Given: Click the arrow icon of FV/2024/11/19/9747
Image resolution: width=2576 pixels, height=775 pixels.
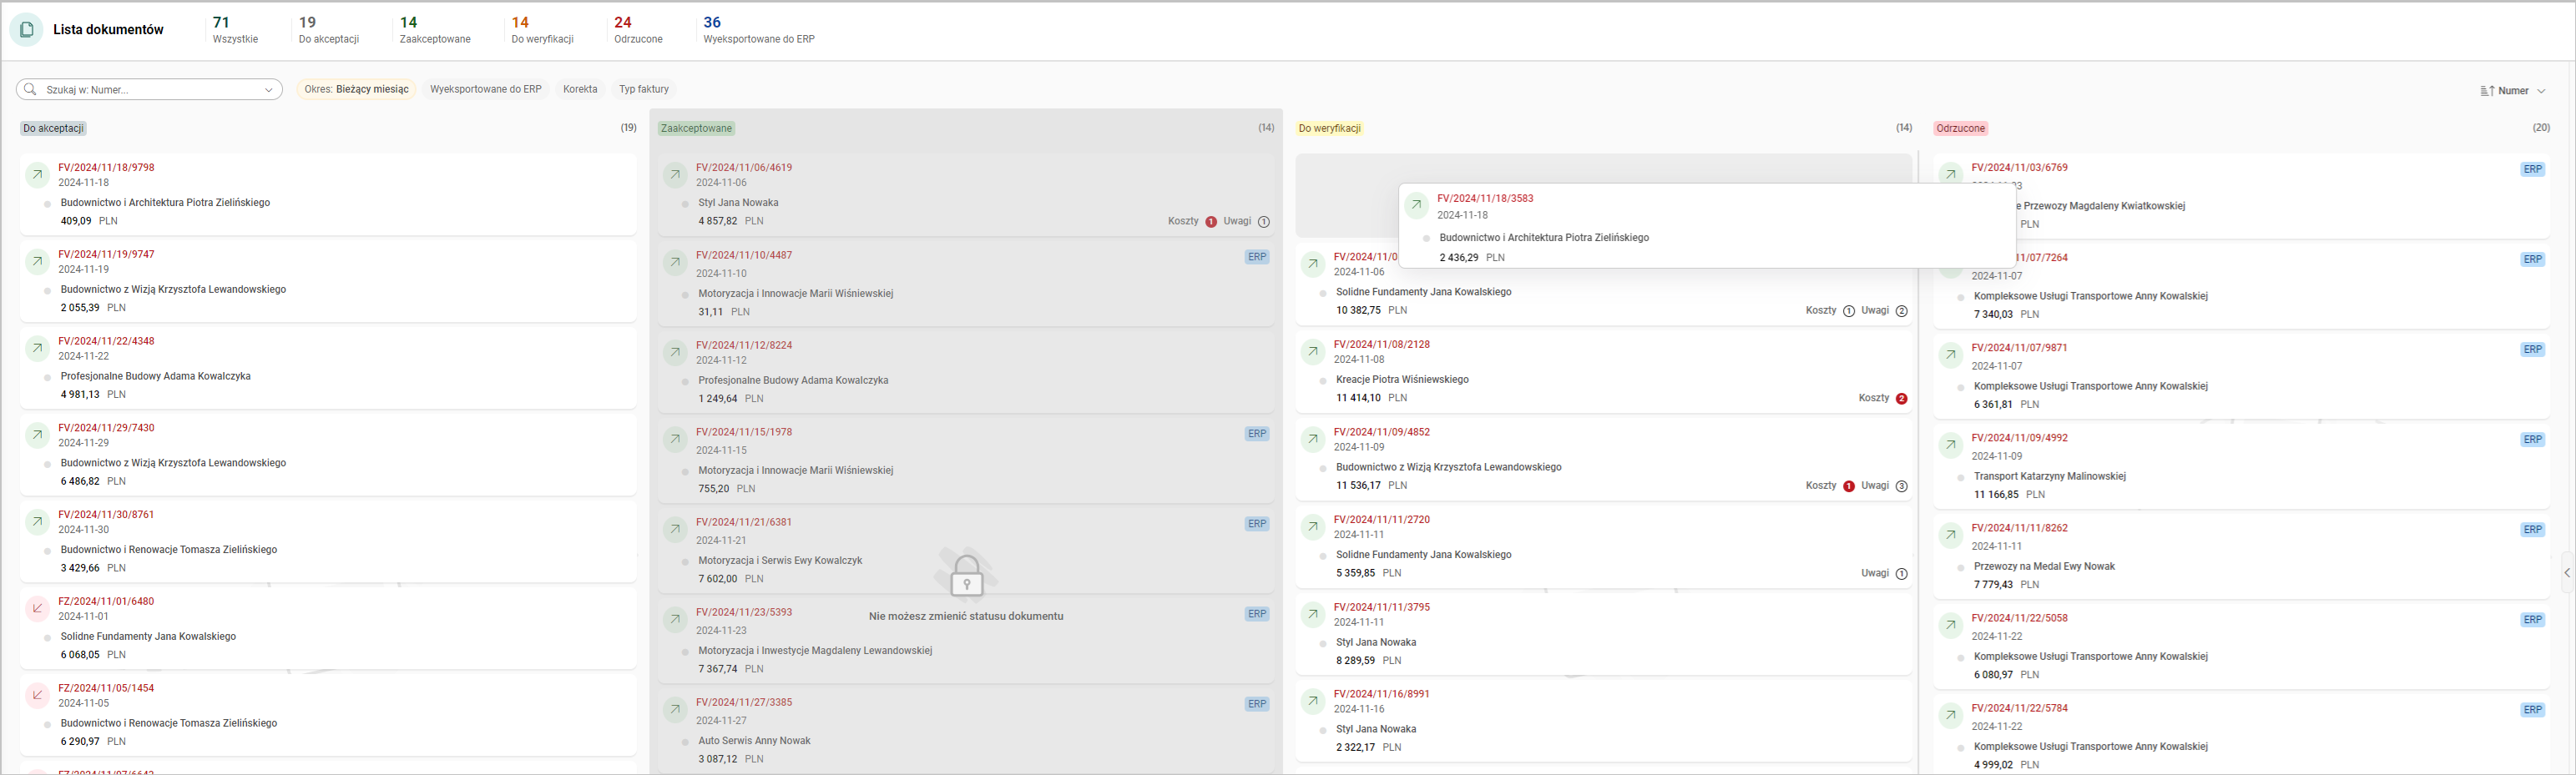Looking at the screenshot, I should 37,262.
